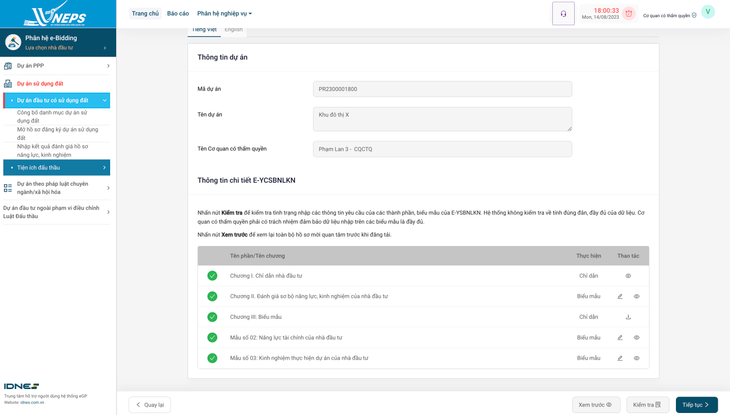View Chương II using the eye icon
The image size is (730, 415).
point(636,296)
